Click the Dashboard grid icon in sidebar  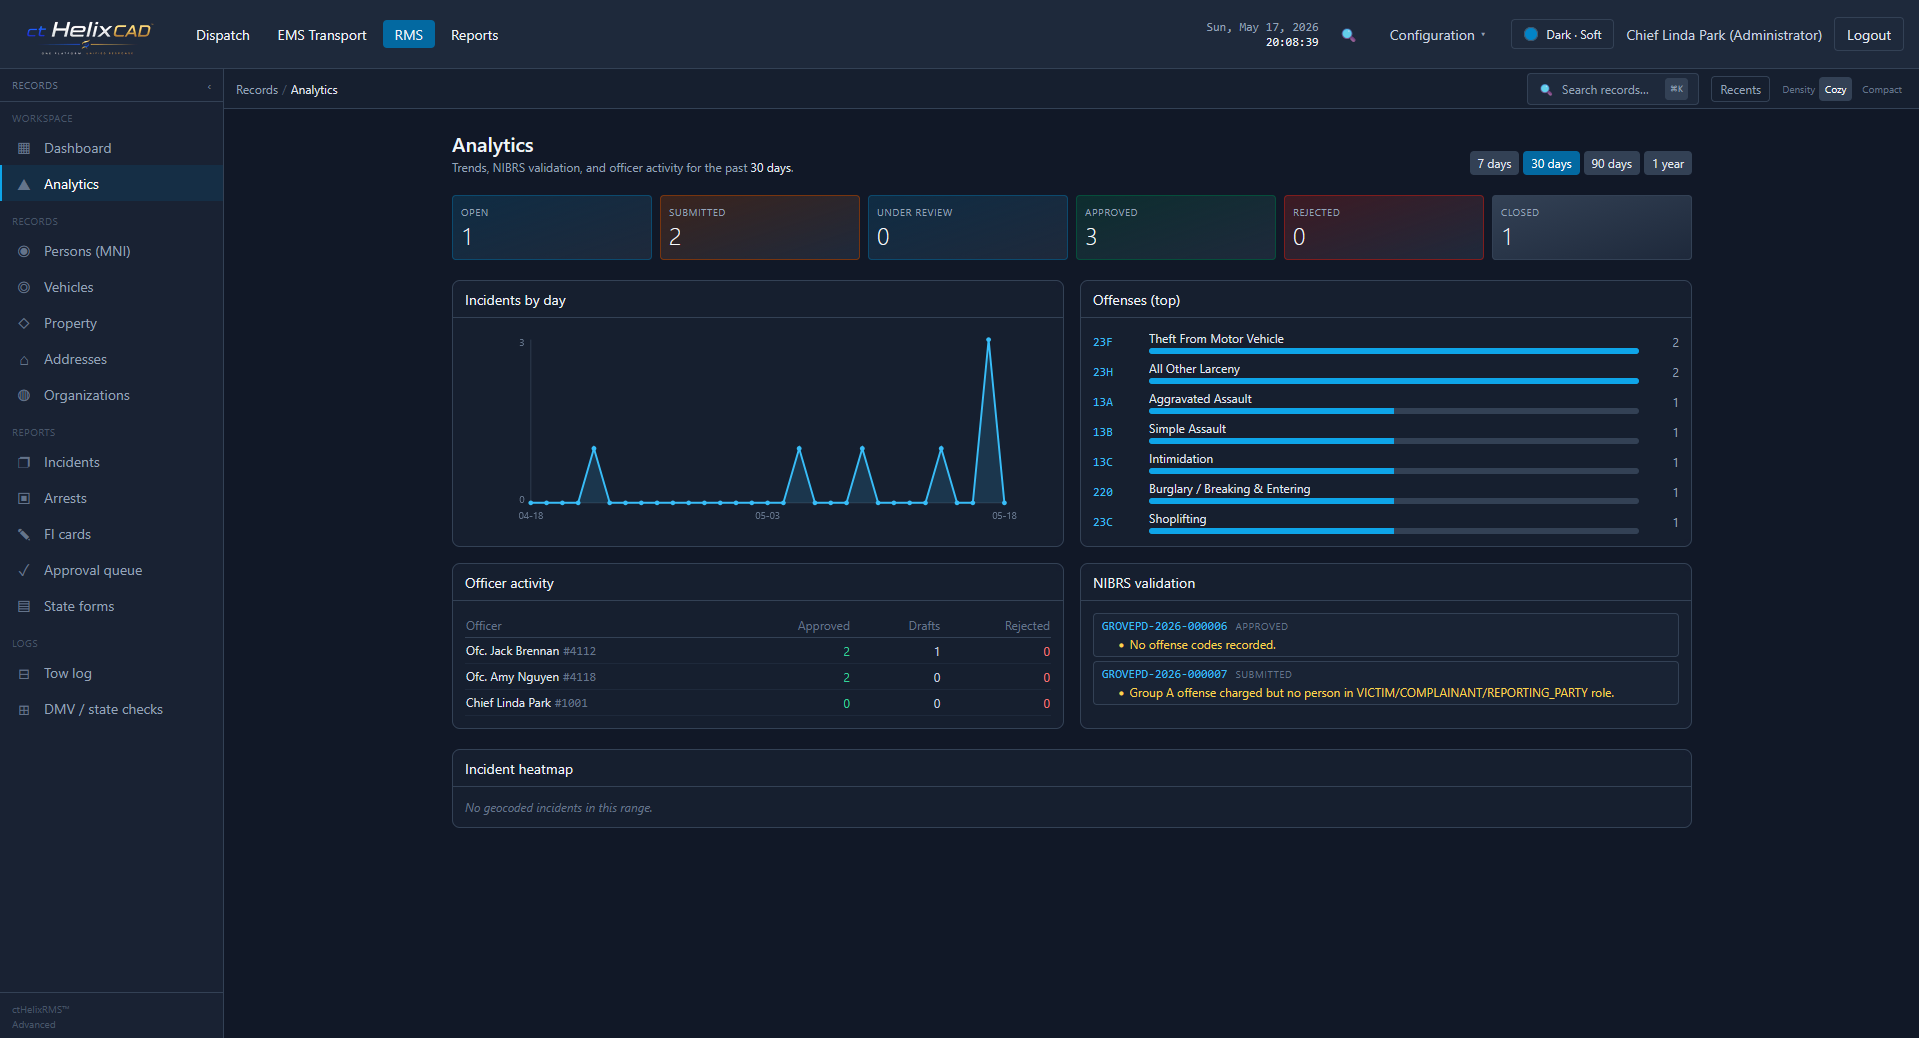tap(24, 148)
